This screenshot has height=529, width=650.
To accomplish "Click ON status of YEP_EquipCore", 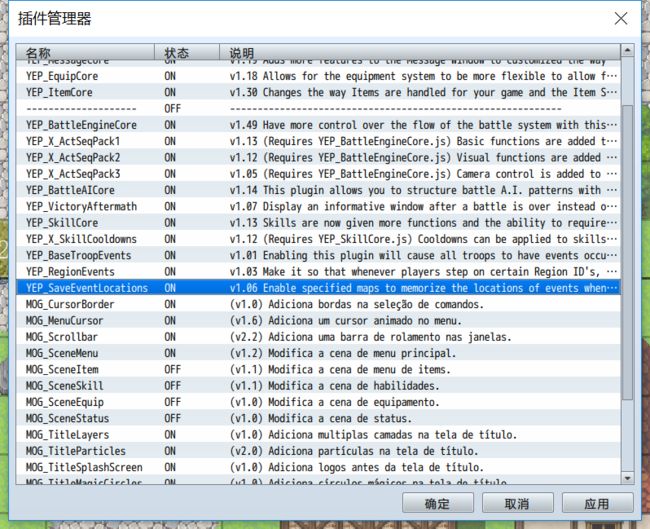I will tap(170, 76).
